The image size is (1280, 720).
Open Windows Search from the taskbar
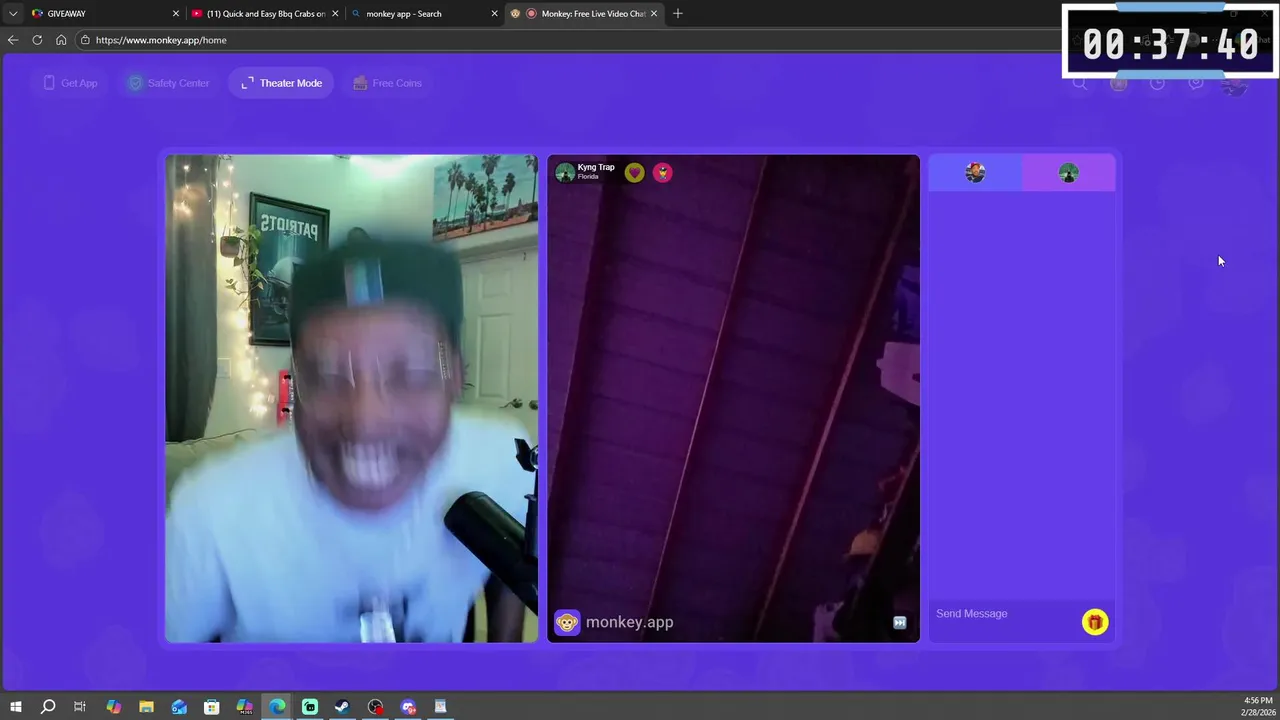click(47, 707)
